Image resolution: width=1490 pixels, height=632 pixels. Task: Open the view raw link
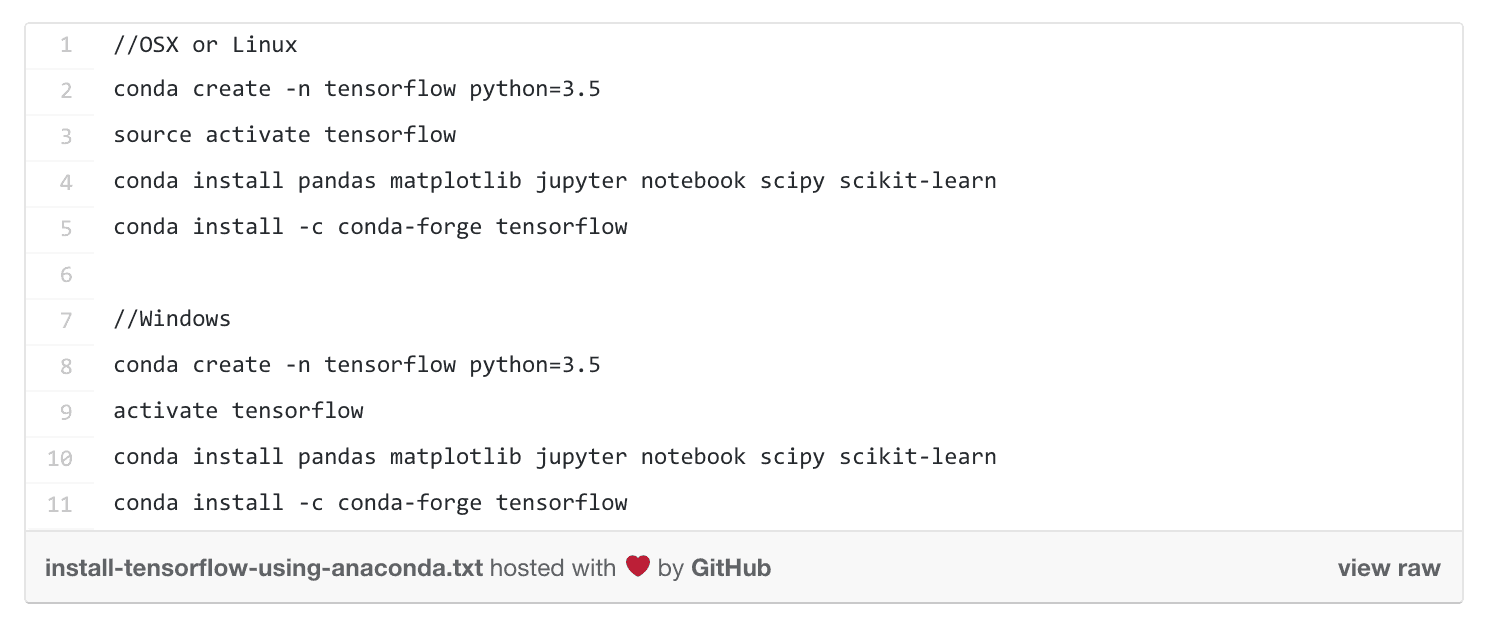1389,568
